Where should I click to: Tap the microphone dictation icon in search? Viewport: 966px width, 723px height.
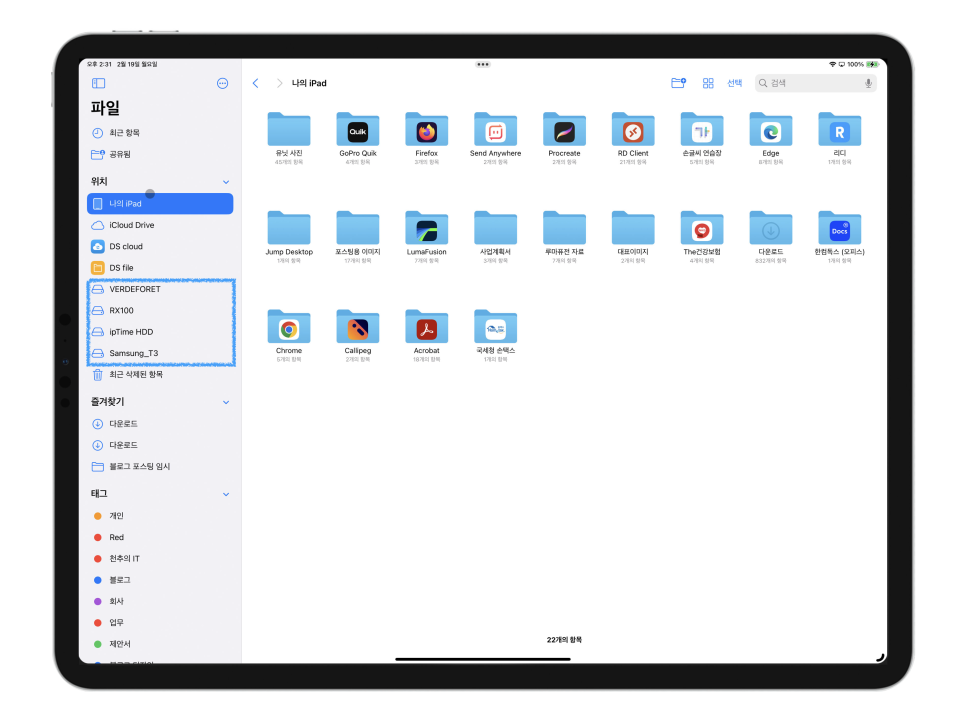click(868, 83)
